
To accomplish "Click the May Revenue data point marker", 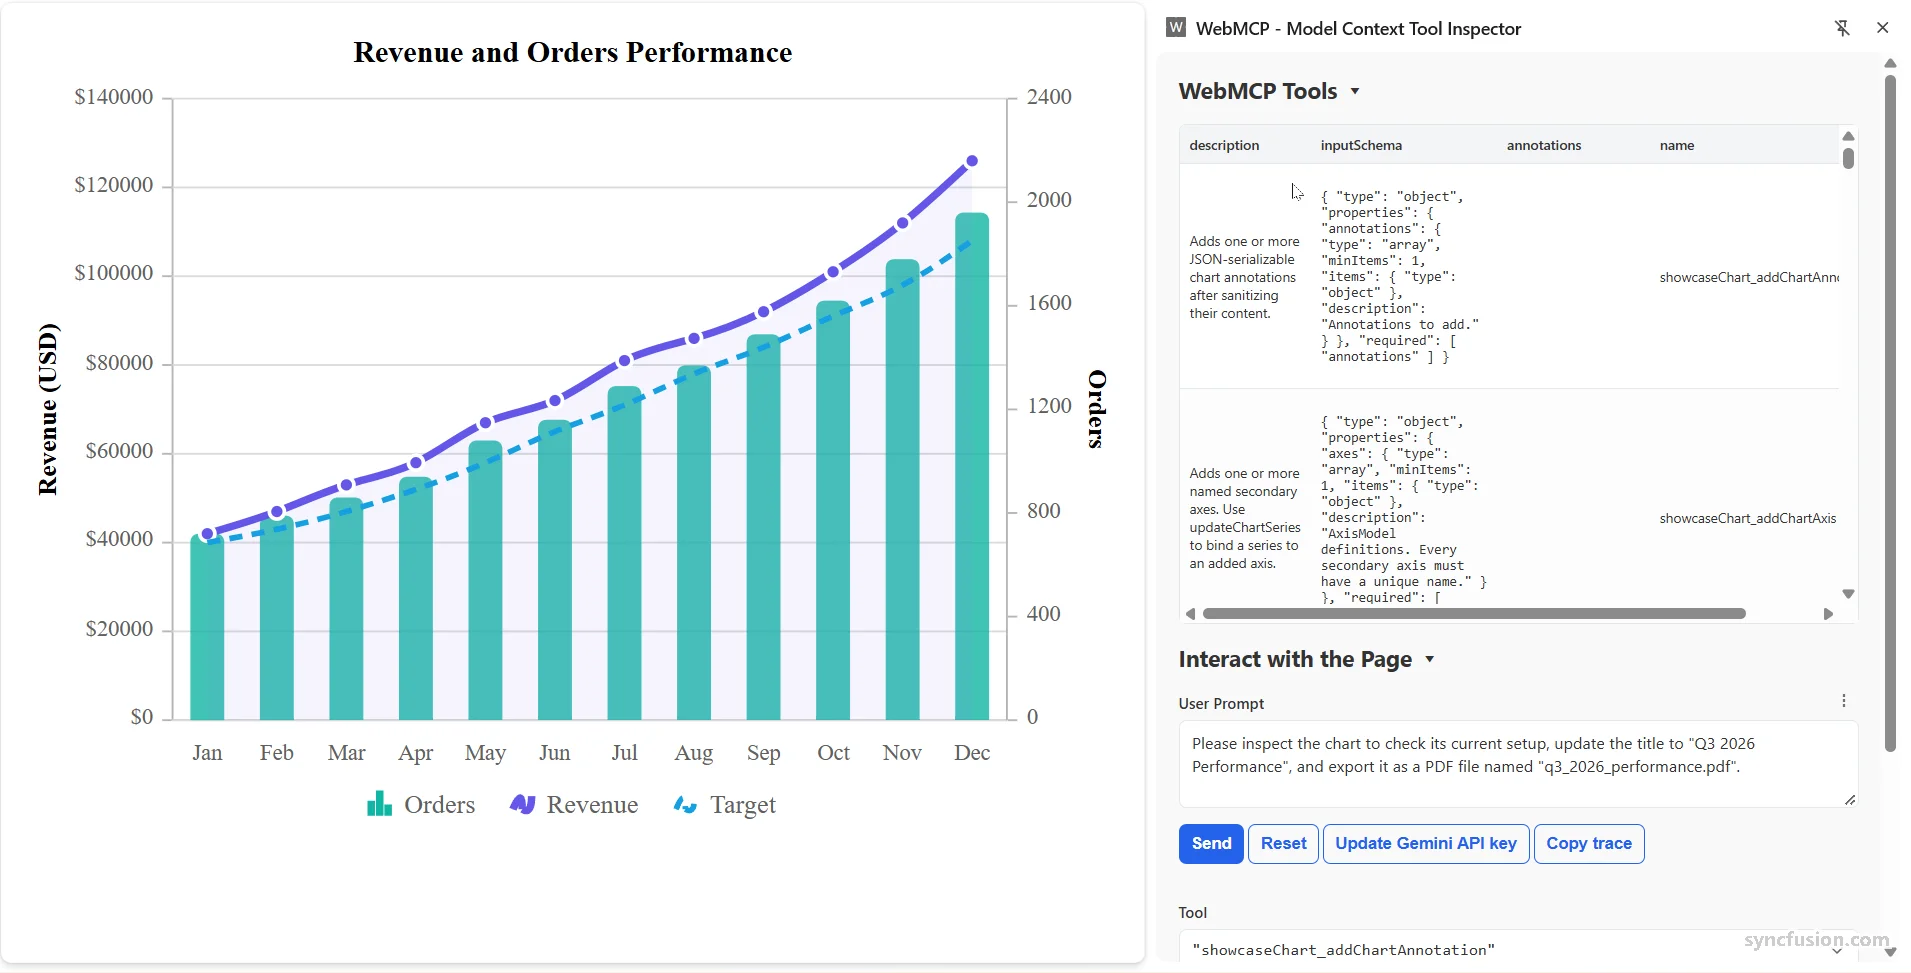I will [x=485, y=423].
